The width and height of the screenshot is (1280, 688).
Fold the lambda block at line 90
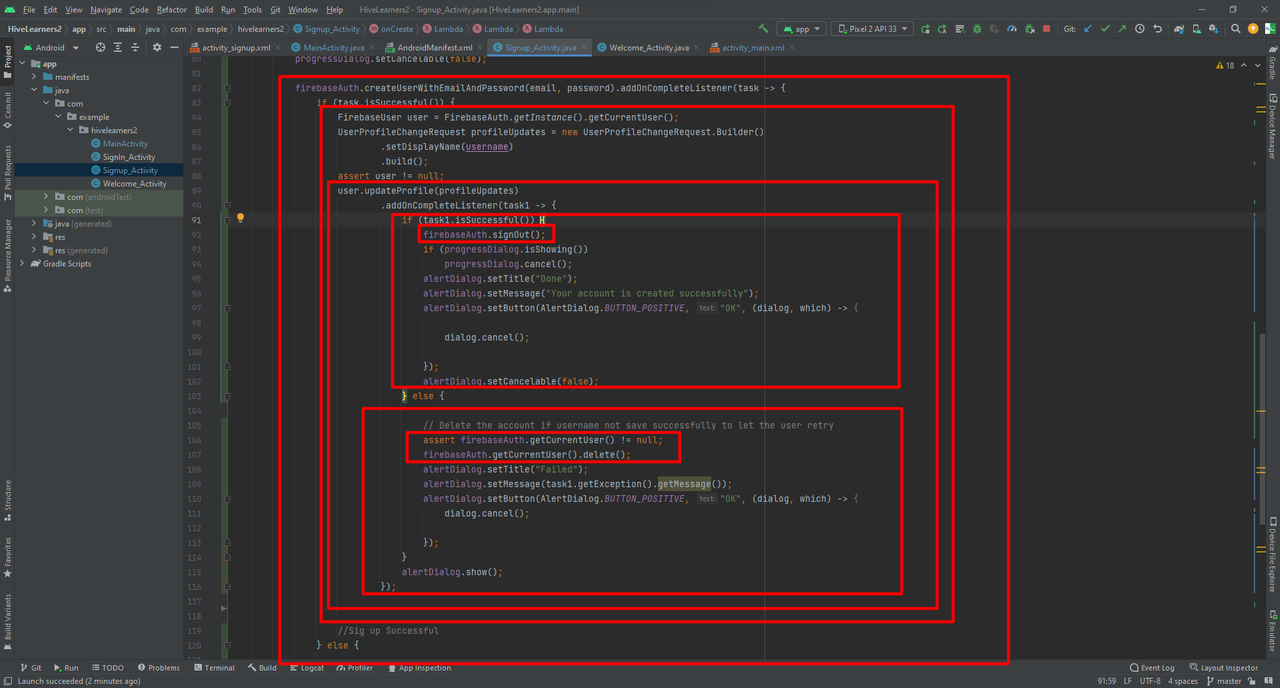(227, 205)
